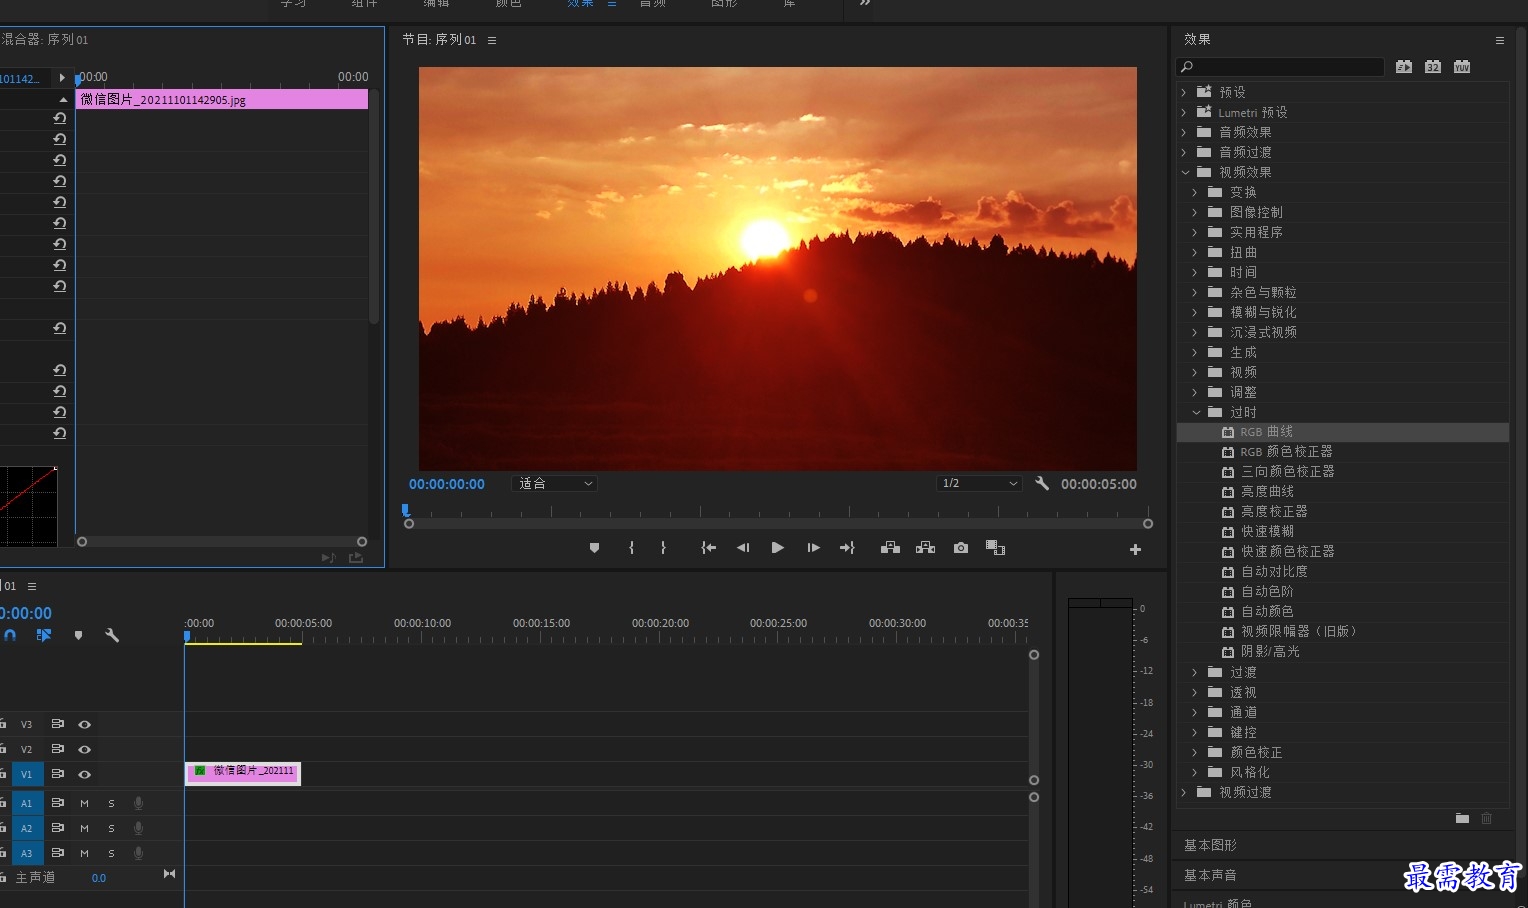Select the 微信图片 clip on V1 track
The image size is (1528, 908).
(243, 773)
